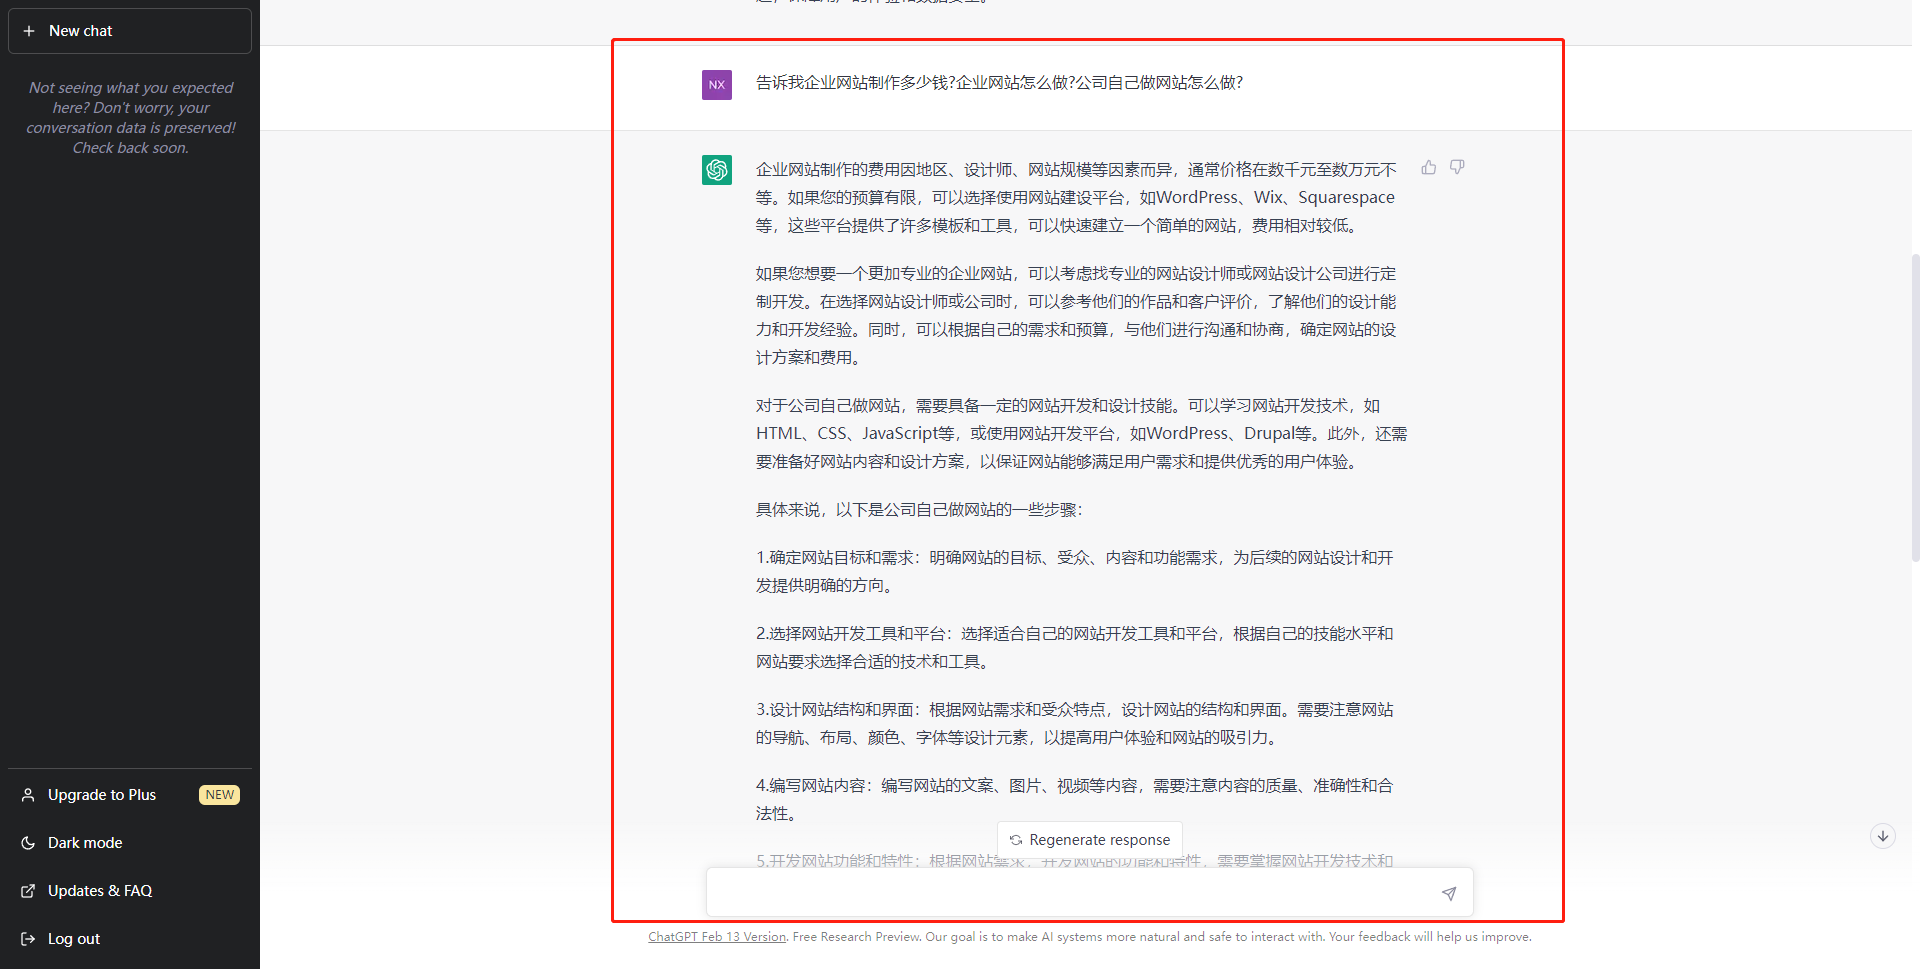Screen dimensions: 1920x969
Task: Click the refresh icon in Regenerate response
Action: [x=1016, y=840]
